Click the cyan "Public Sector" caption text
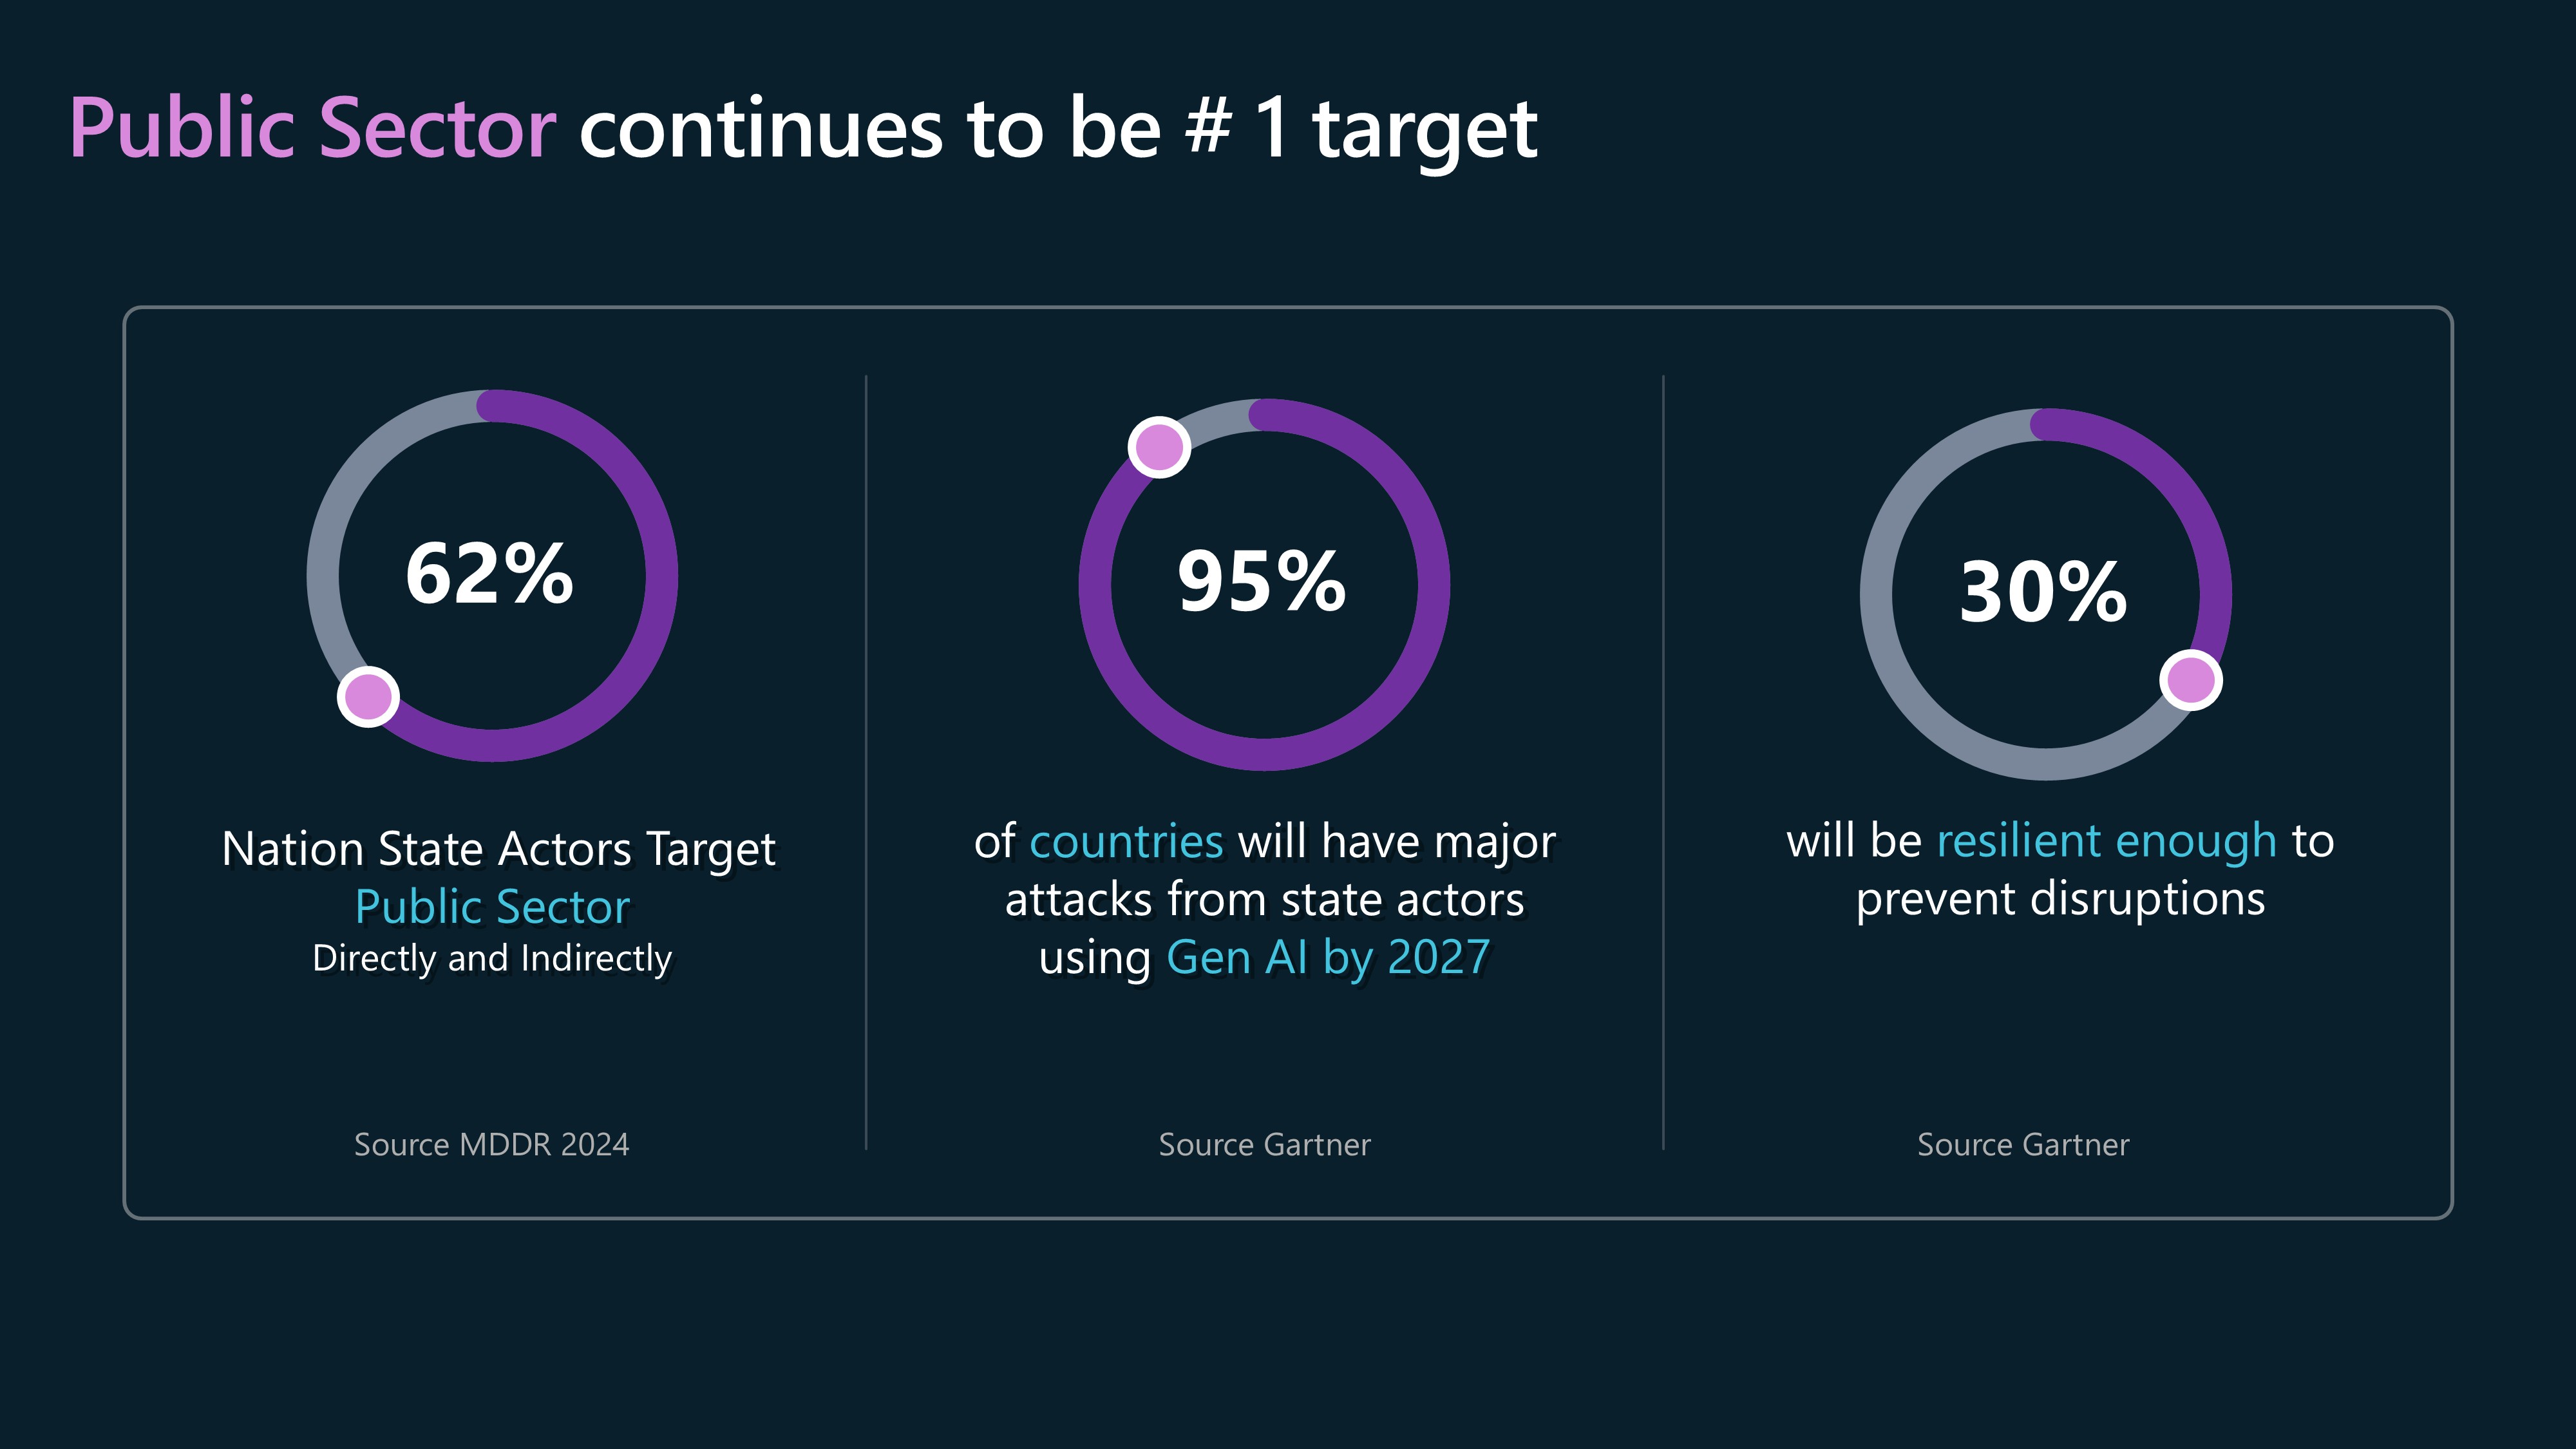 [x=492, y=907]
